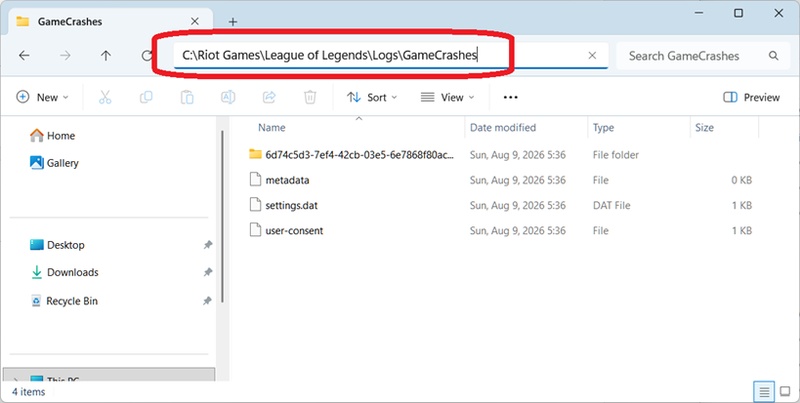
Task: Click the pin beside Desktop
Action: (x=208, y=245)
